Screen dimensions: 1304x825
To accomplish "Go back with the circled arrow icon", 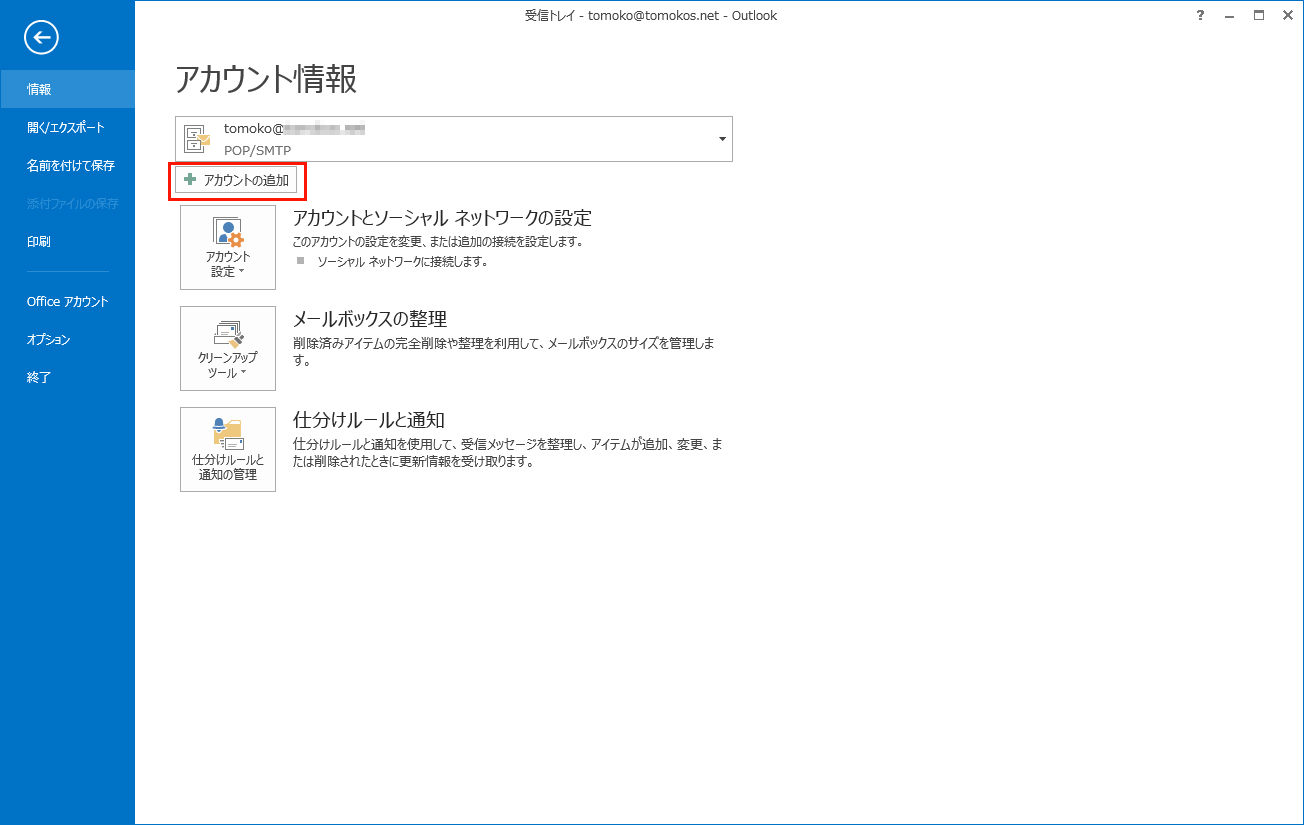I will click(x=41, y=38).
